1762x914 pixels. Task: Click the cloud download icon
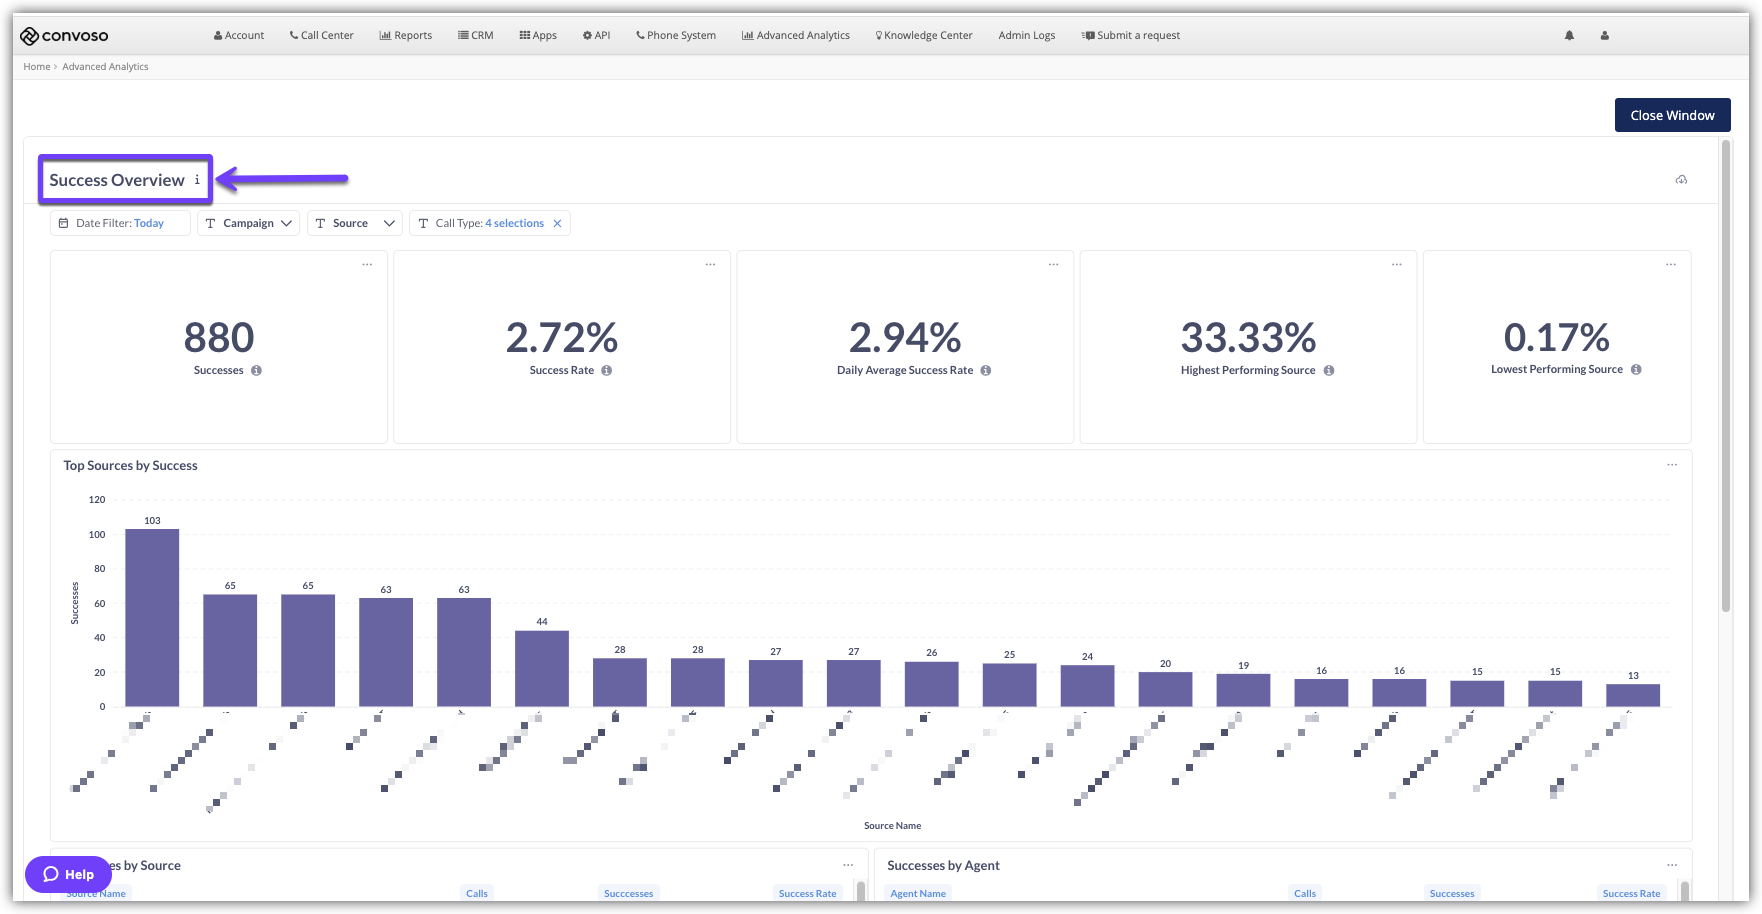click(1681, 180)
